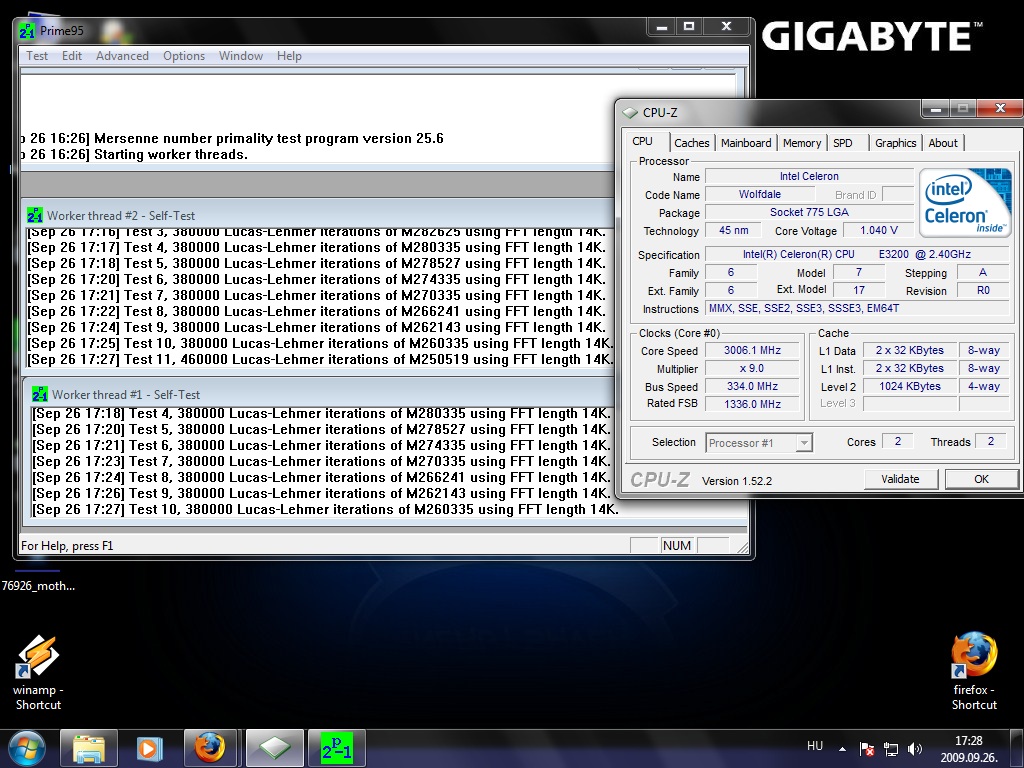
Task: Click the Core Voltage value 1.040 V
Action: pyautogui.click(x=878, y=231)
